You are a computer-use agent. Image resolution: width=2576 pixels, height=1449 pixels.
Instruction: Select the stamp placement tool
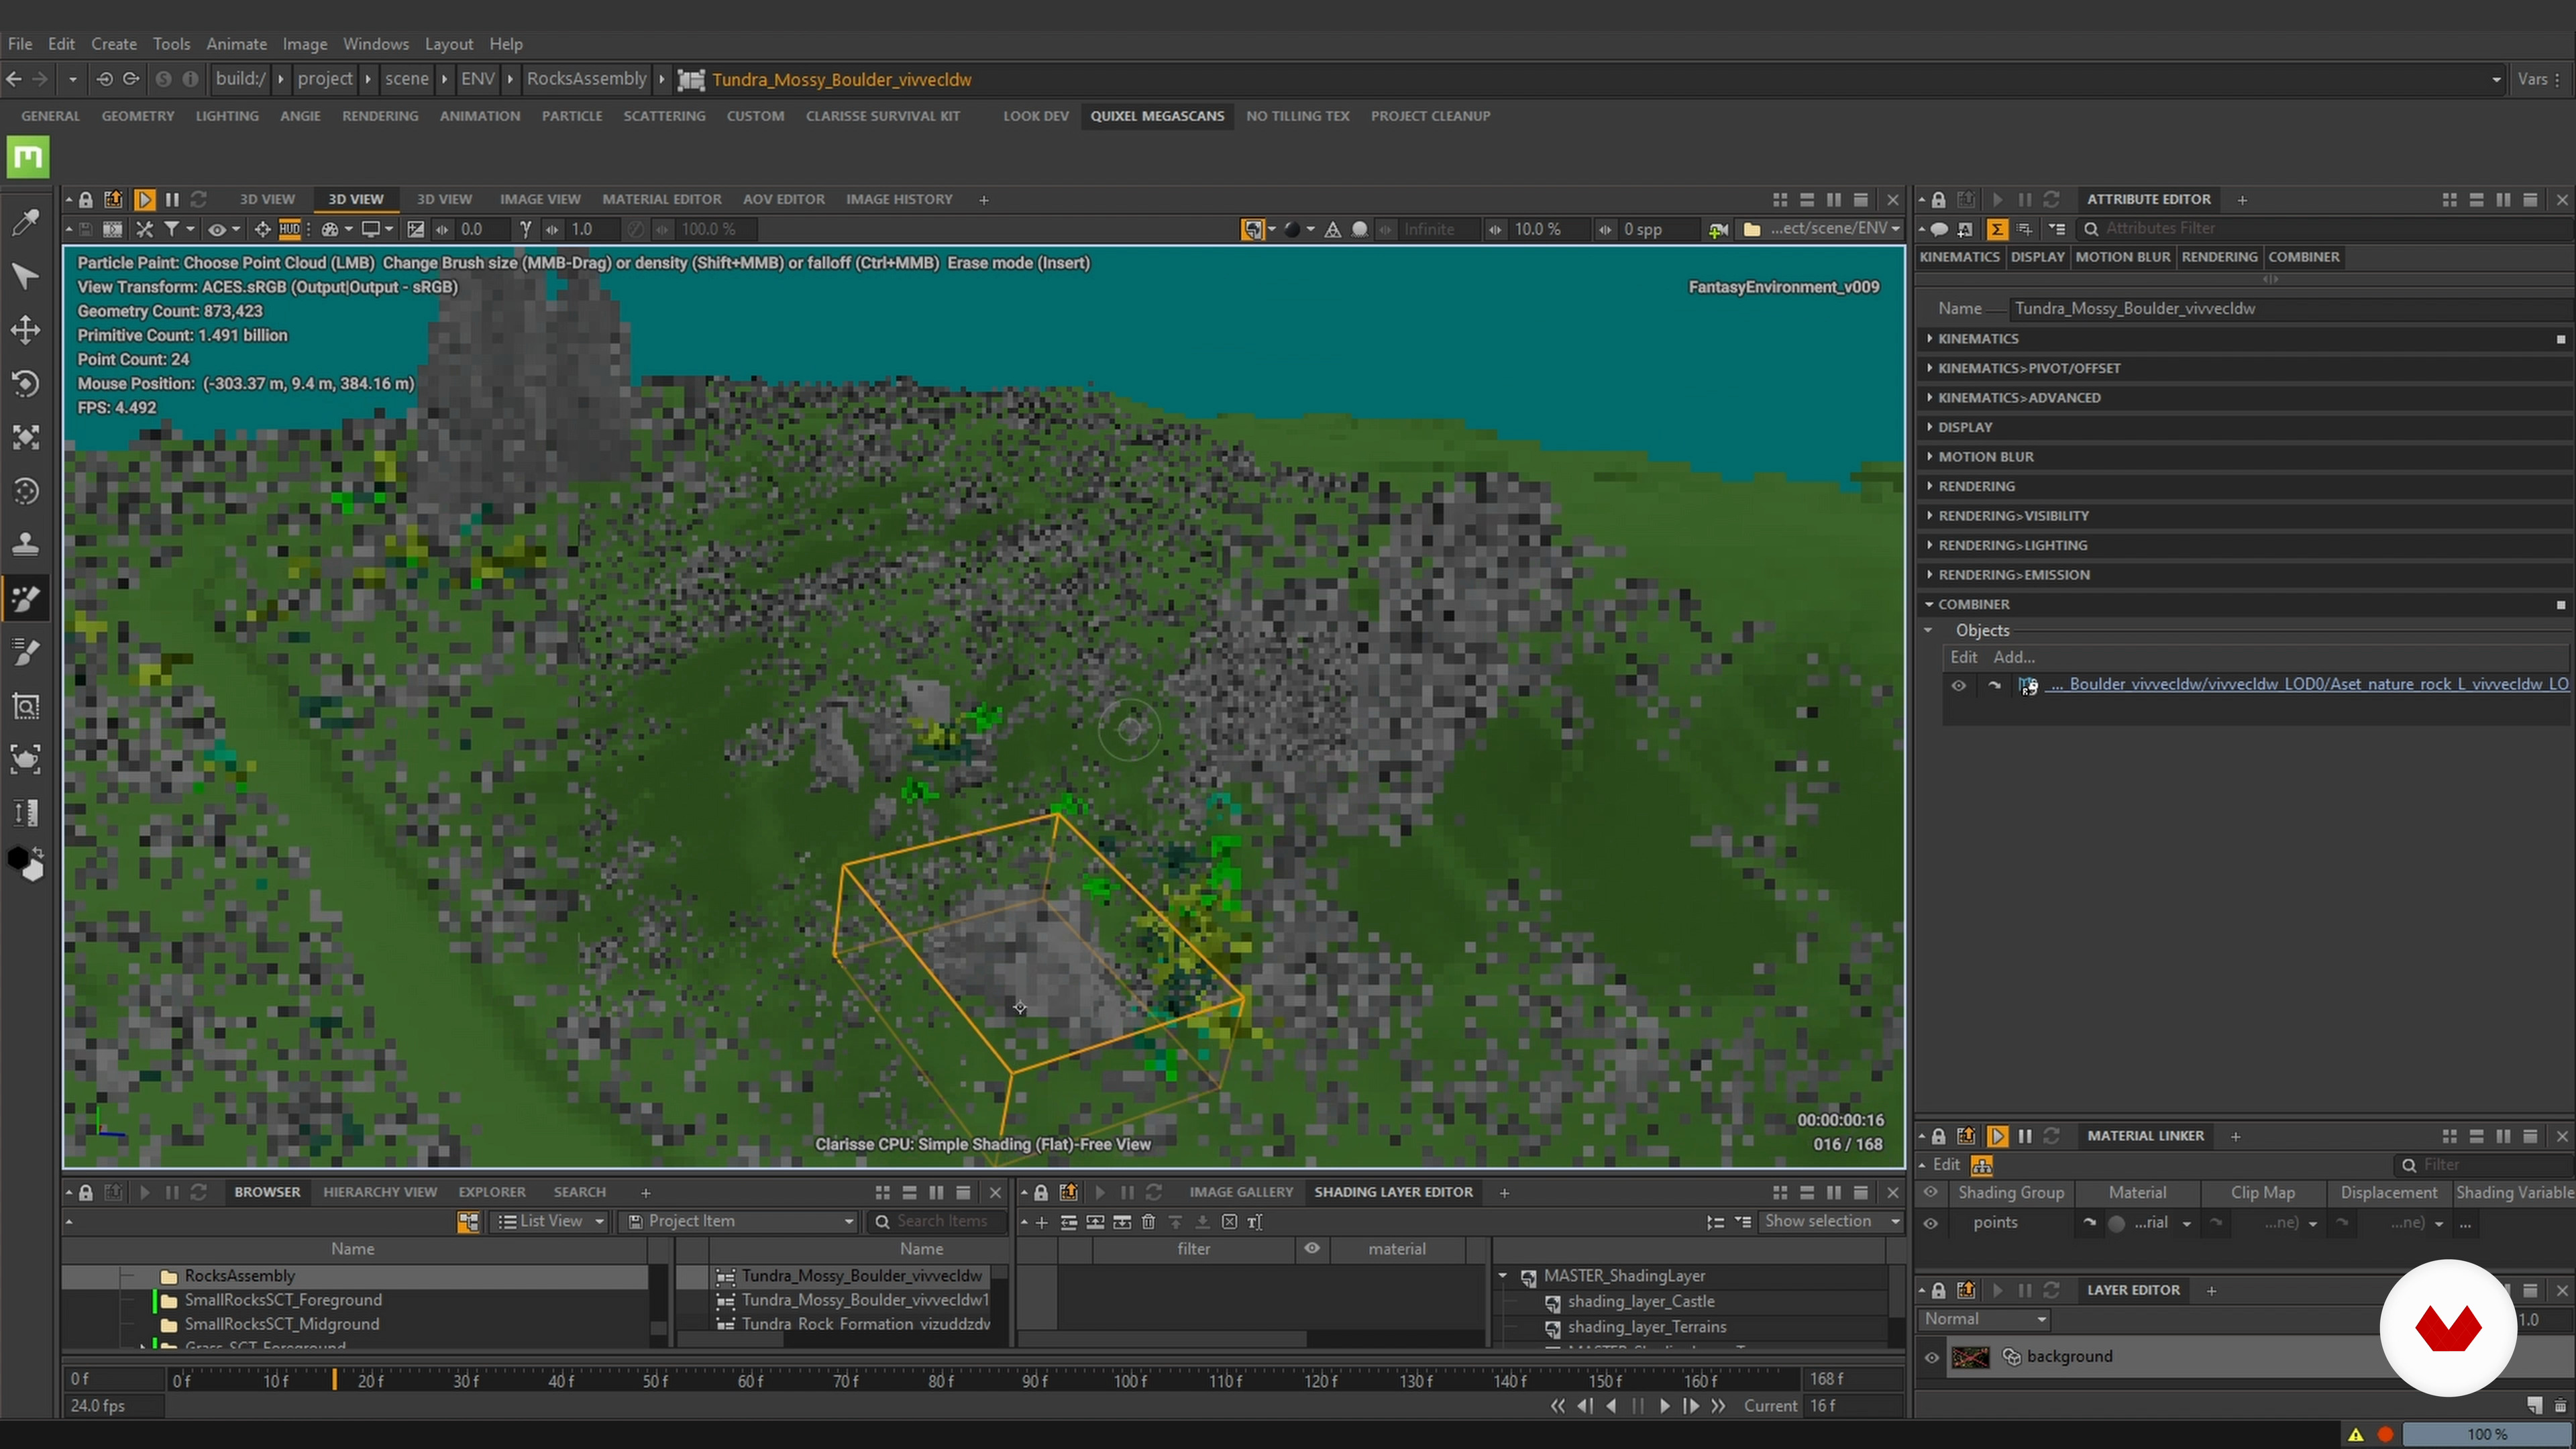(25, 545)
